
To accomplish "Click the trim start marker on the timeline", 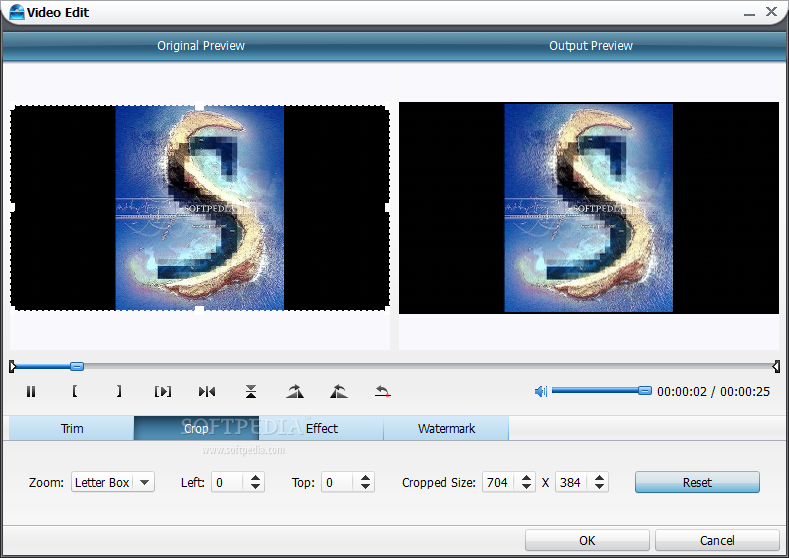I will pyautogui.click(x=13, y=366).
